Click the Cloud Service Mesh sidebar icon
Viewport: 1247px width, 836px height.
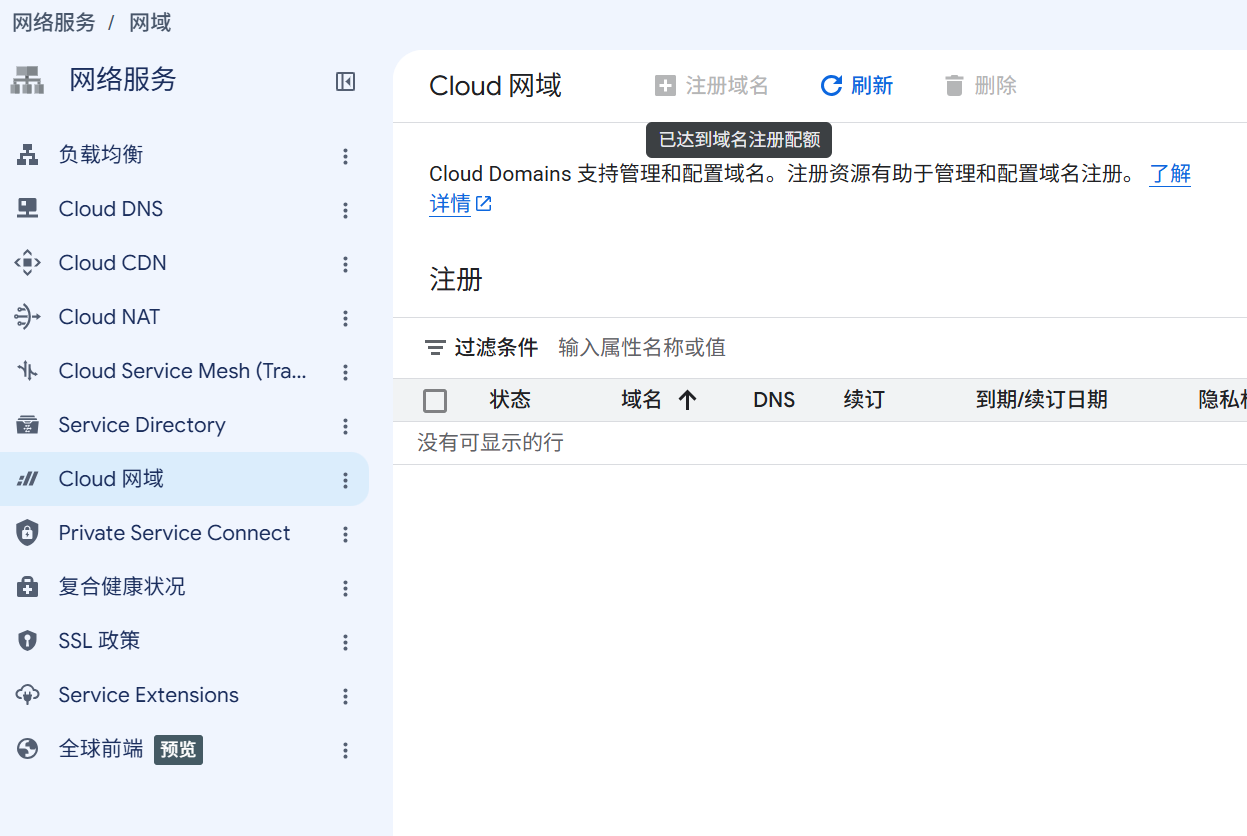[x=27, y=371]
